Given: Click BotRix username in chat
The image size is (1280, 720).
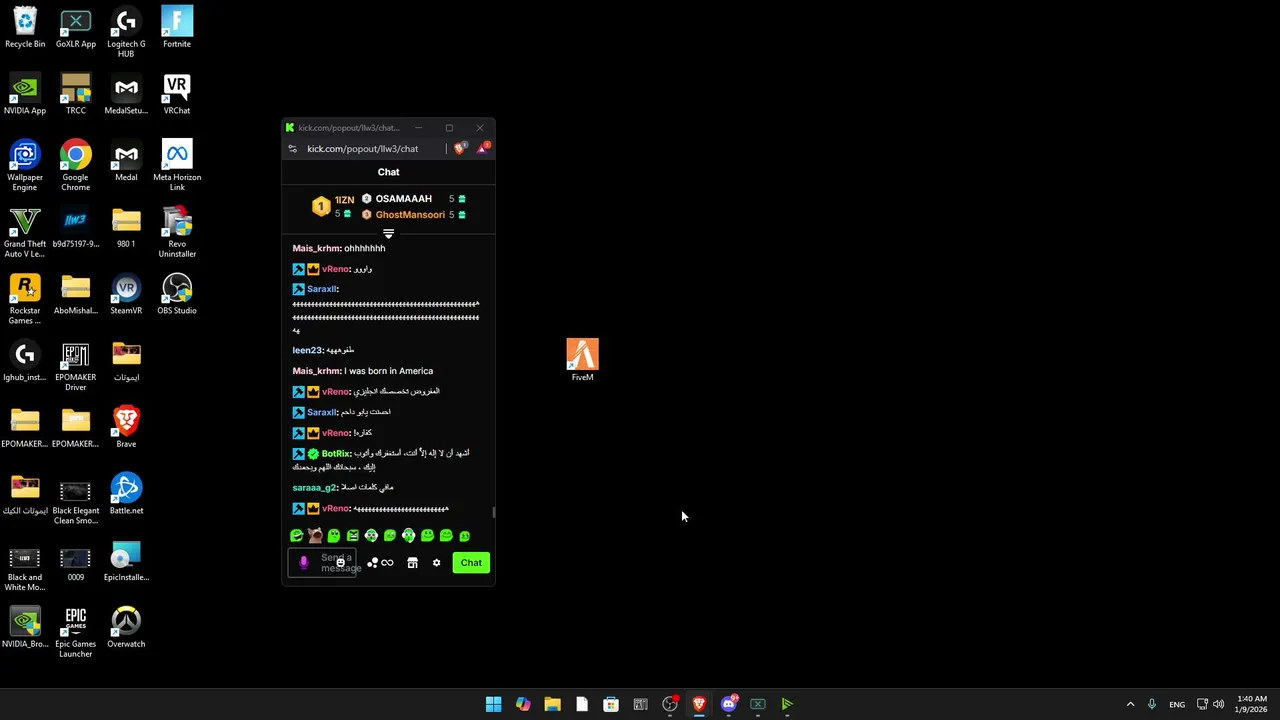Looking at the screenshot, I should click(x=336, y=454).
